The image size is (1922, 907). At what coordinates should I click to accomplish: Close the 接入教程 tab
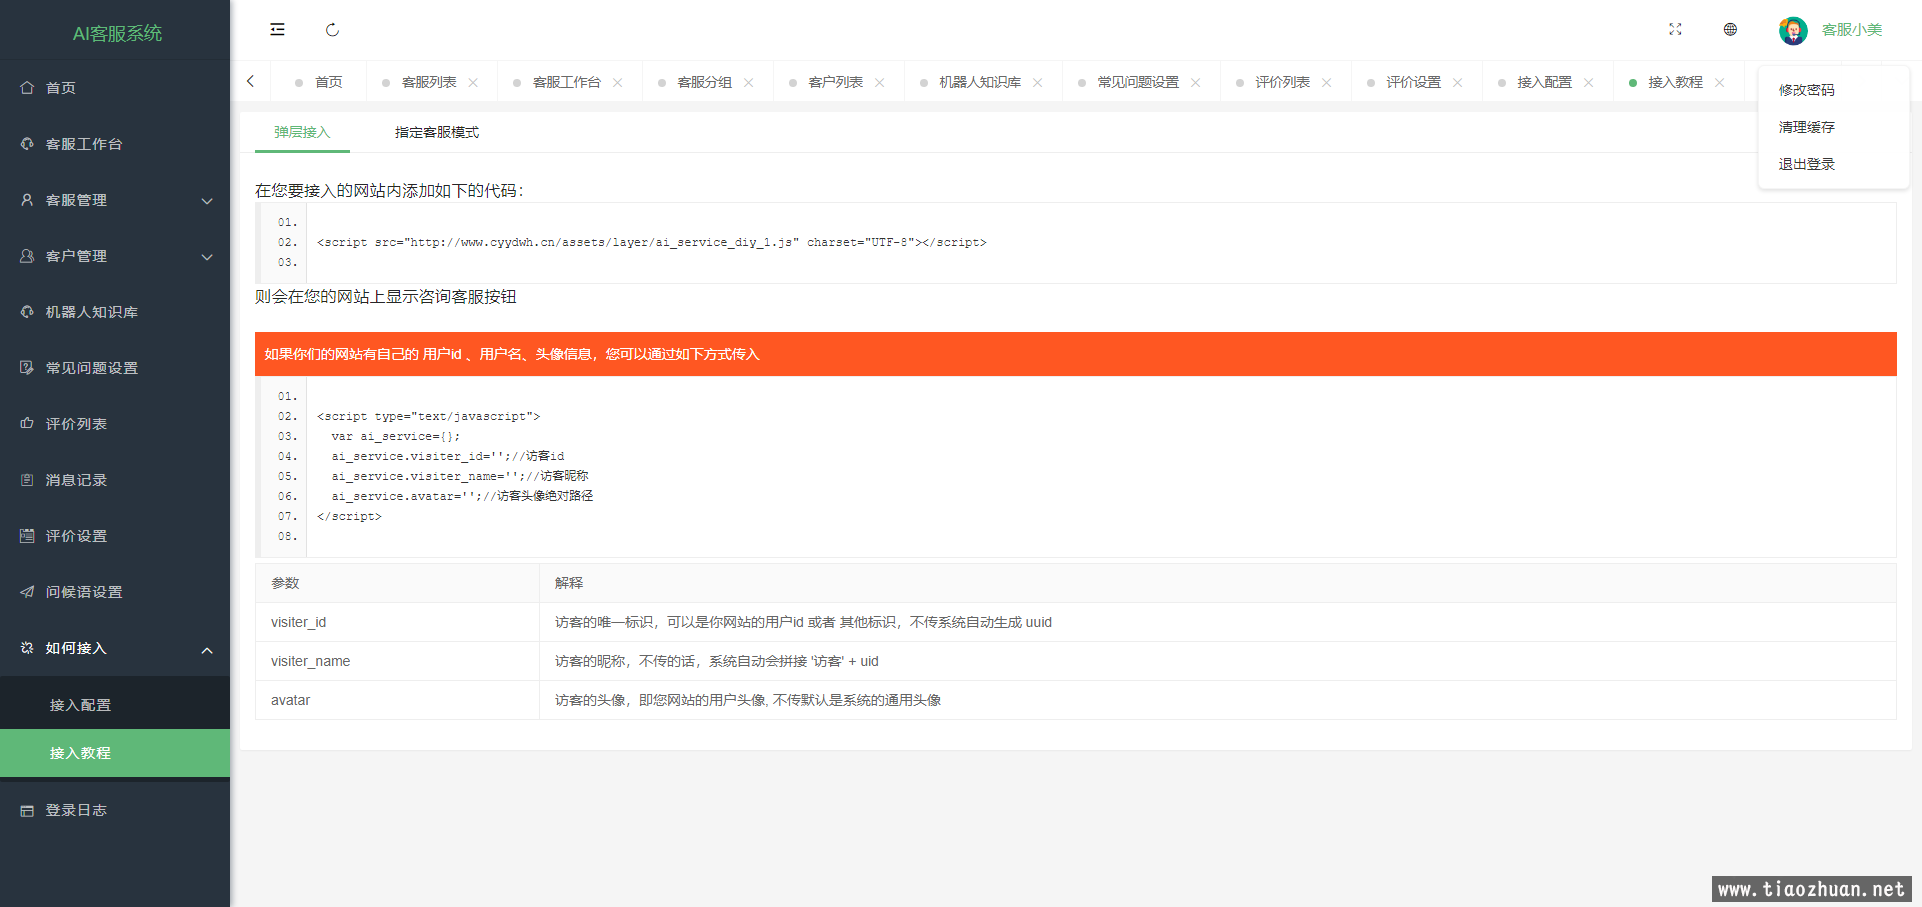pyautogui.click(x=1720, y=82)
